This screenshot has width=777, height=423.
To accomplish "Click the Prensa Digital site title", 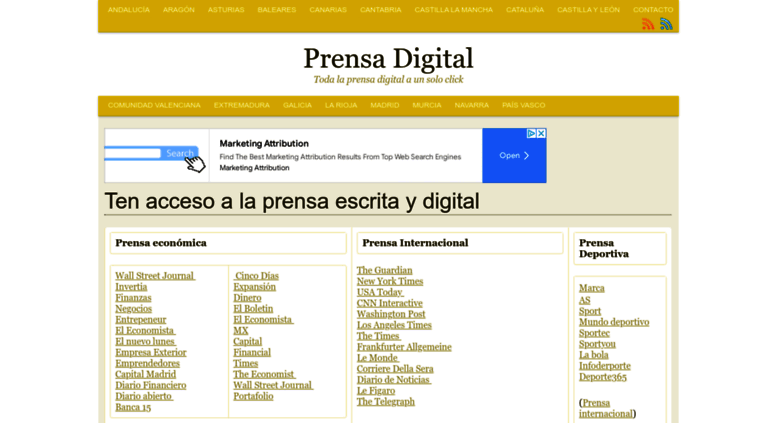I will (388, 58).
